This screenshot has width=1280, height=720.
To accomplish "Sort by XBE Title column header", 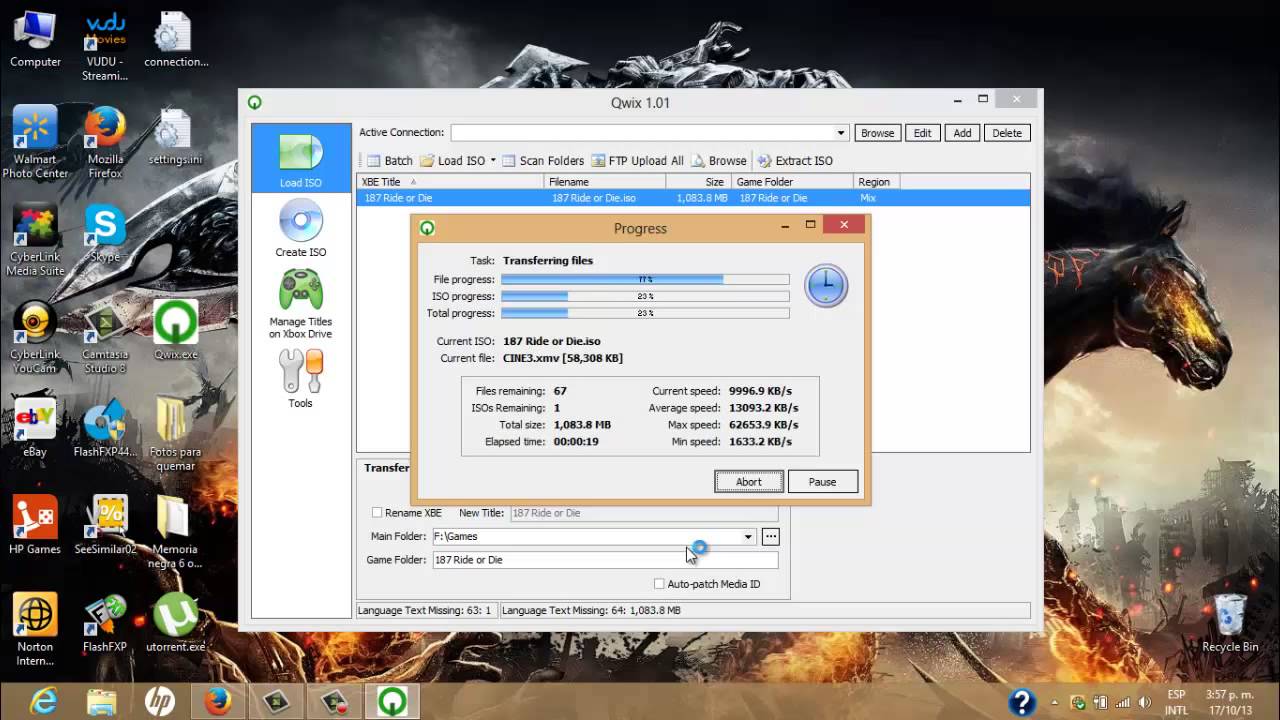I will (451, 182).
